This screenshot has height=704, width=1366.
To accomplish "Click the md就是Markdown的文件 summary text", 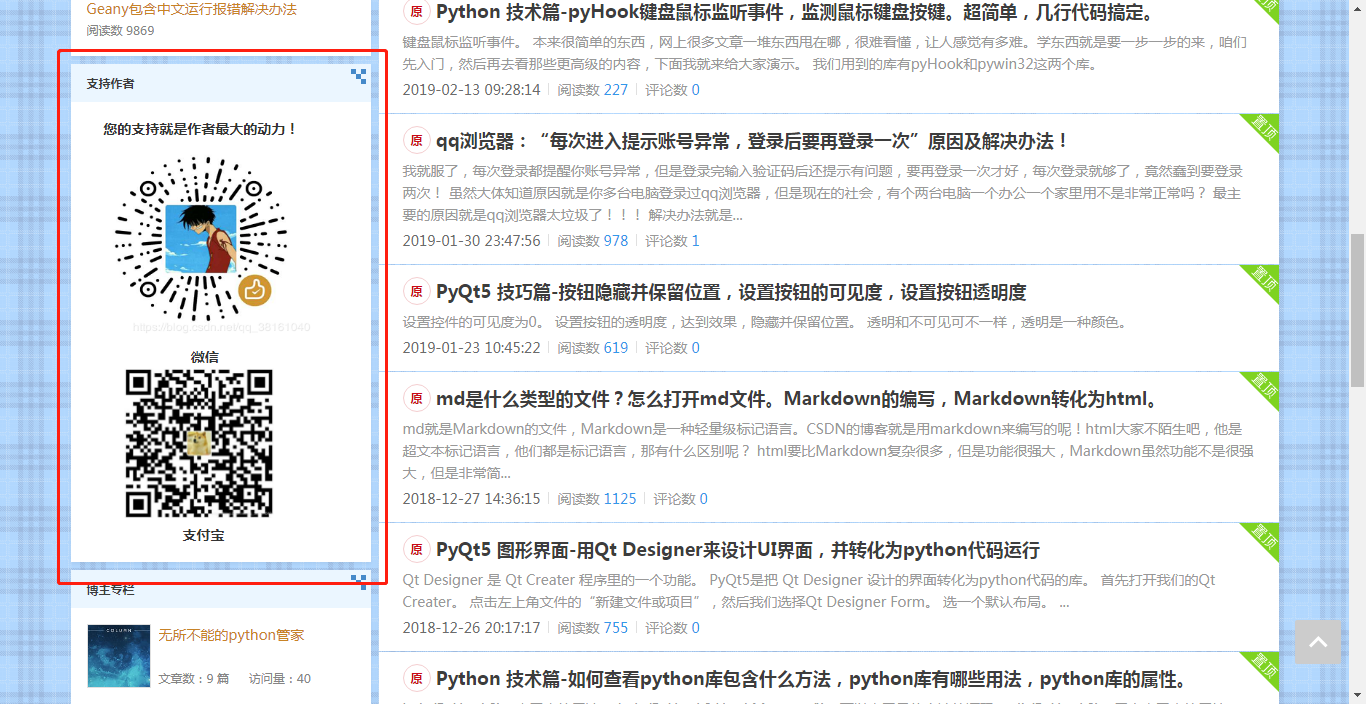I will [x=828, y=451].
